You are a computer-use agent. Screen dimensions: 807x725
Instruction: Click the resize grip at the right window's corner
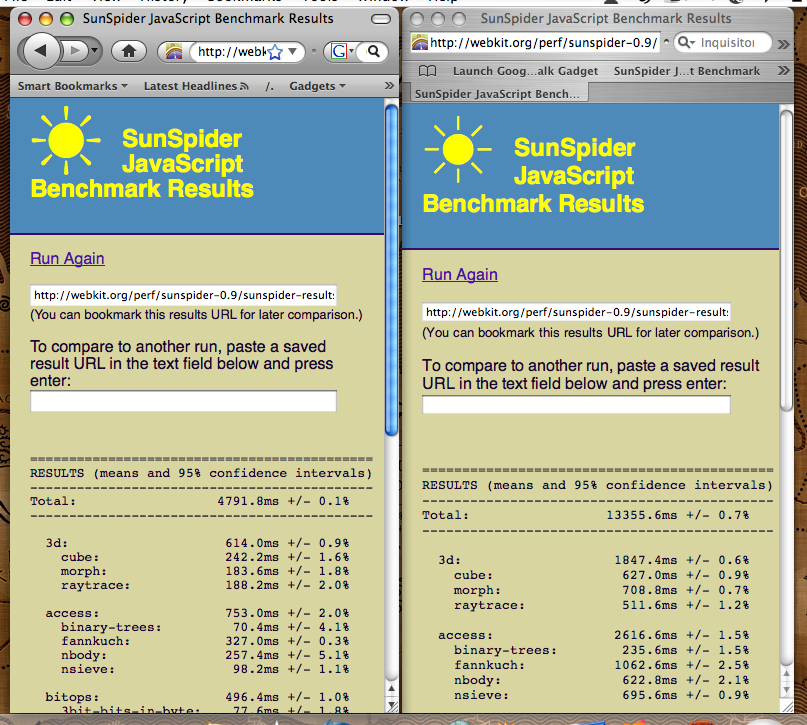tap(787, 707)
